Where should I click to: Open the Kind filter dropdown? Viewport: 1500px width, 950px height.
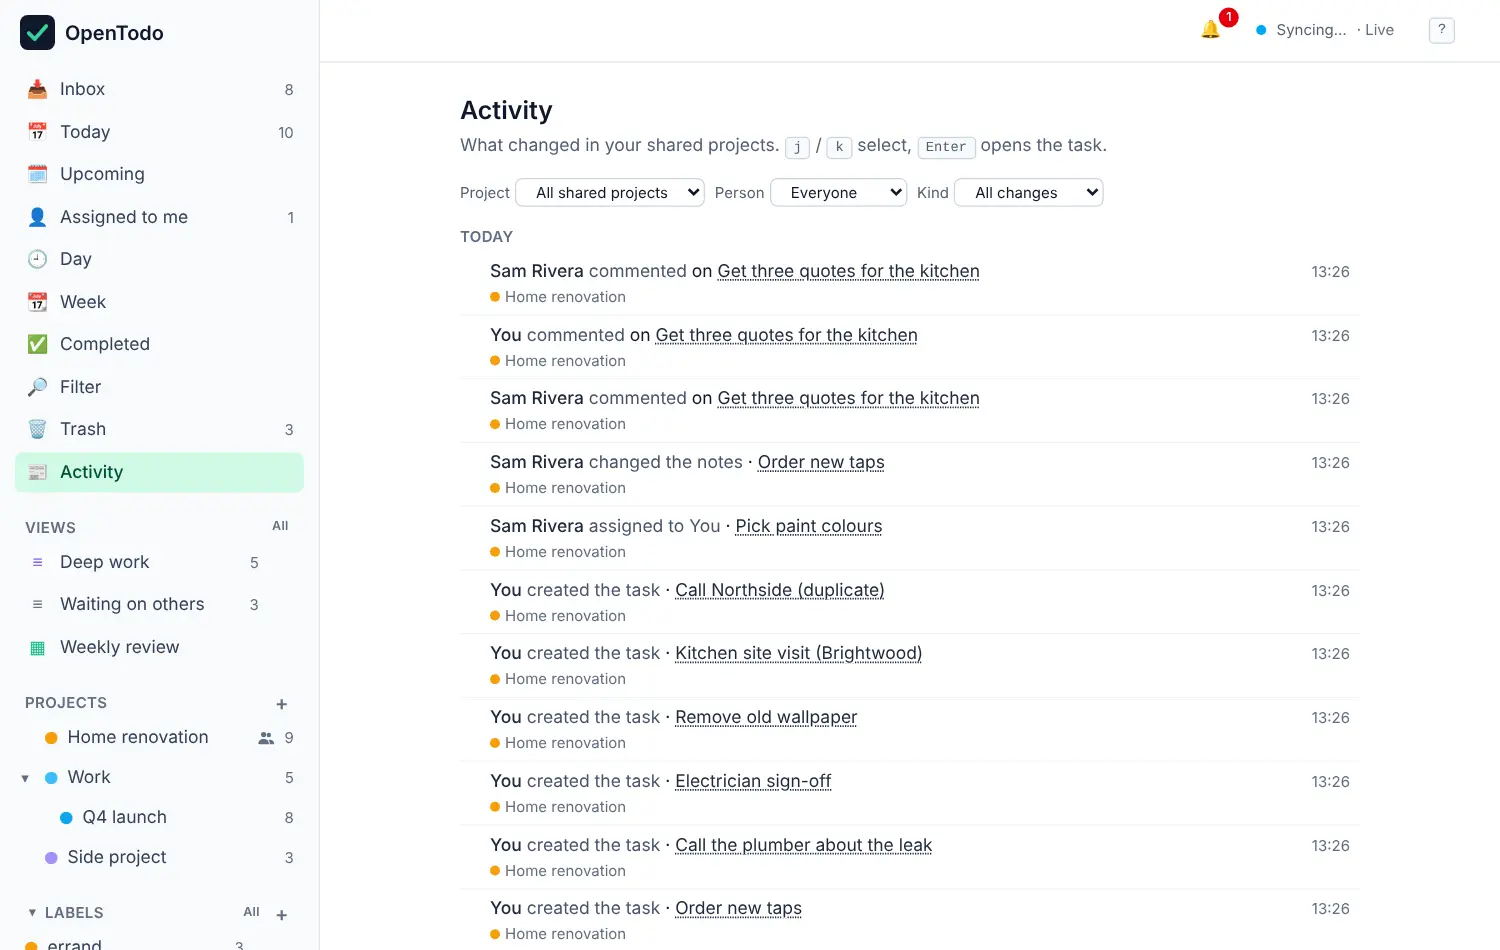click(1029, 192)
